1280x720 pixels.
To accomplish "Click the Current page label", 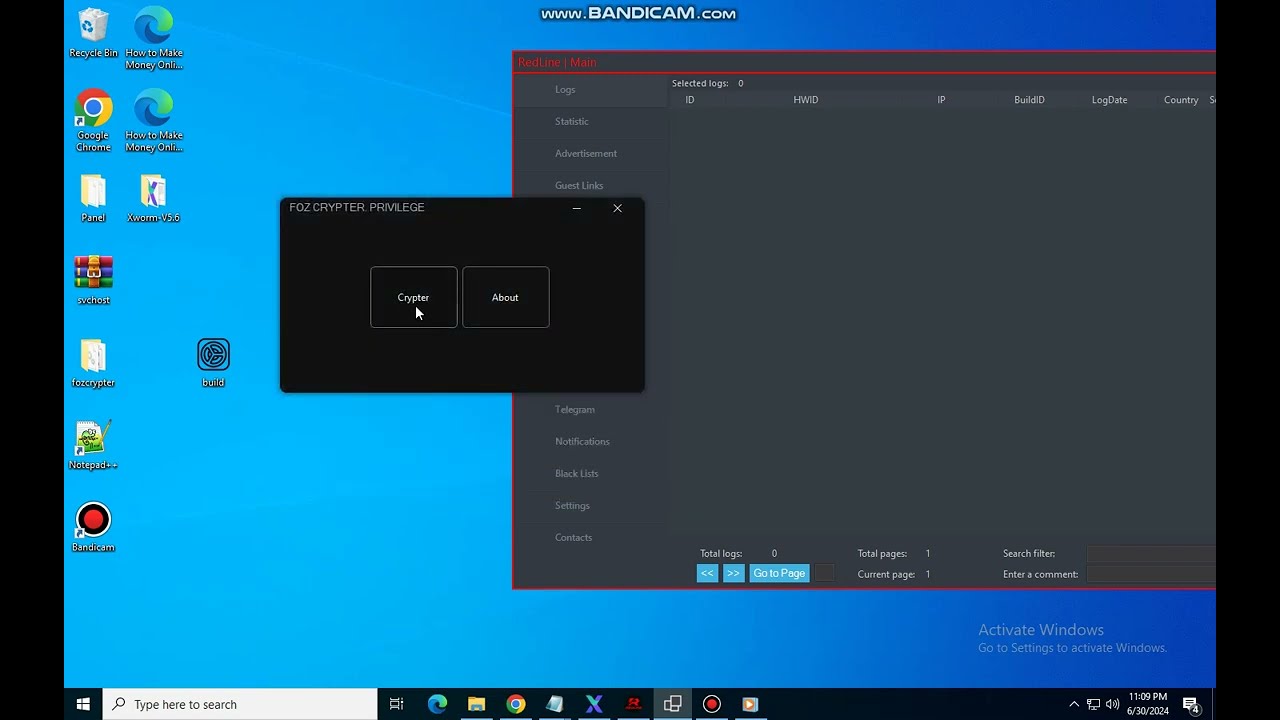I will [x=886, y=574].
